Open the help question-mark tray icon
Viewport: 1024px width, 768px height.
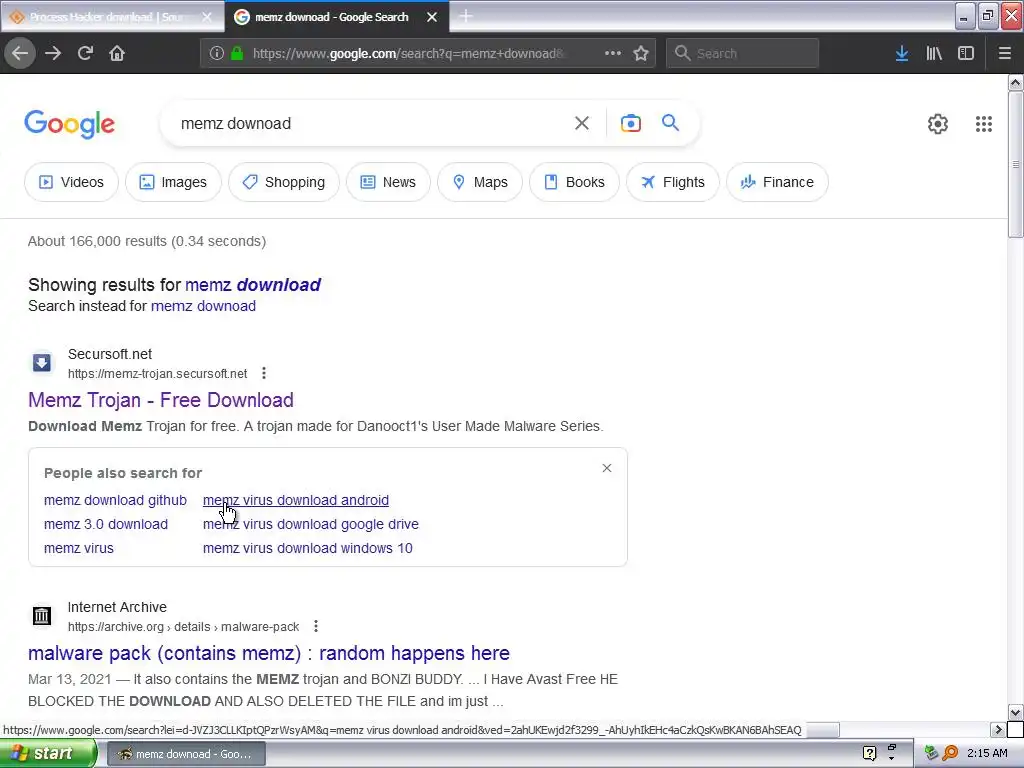tap(869, 754)
